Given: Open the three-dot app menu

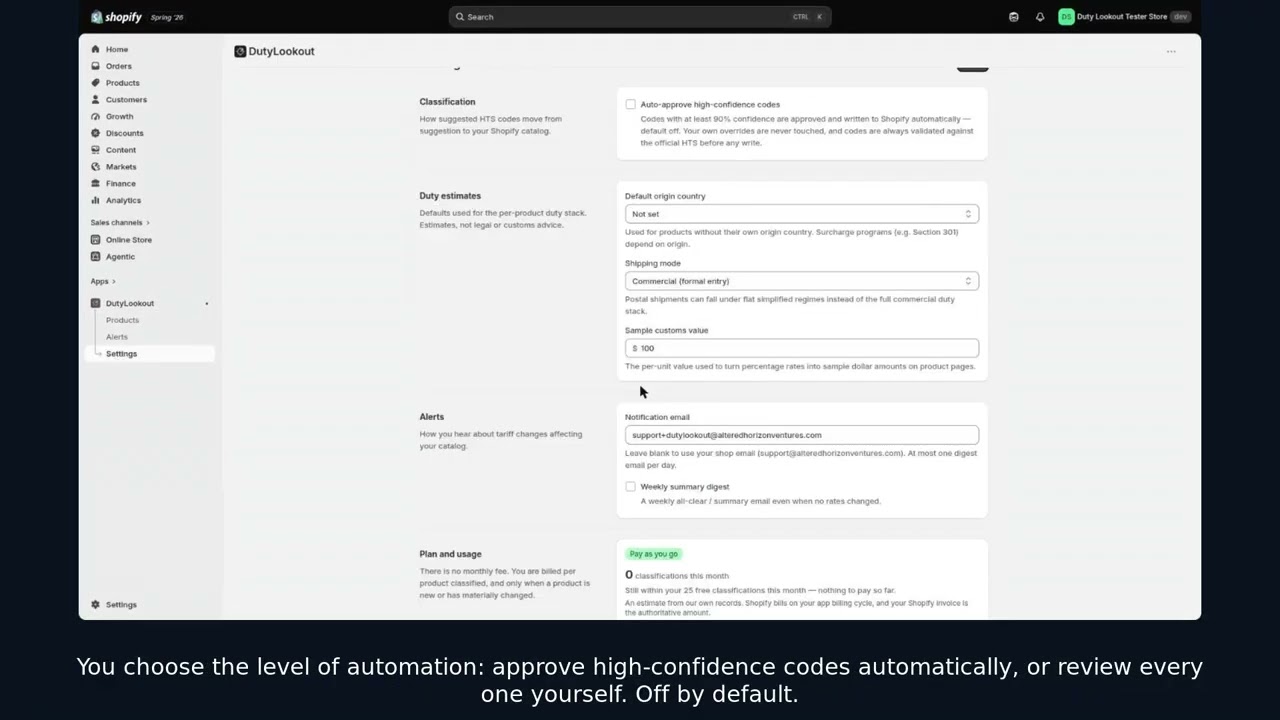Looking at the screenshot, I should pyautogui.click(x=1171, y=52).
